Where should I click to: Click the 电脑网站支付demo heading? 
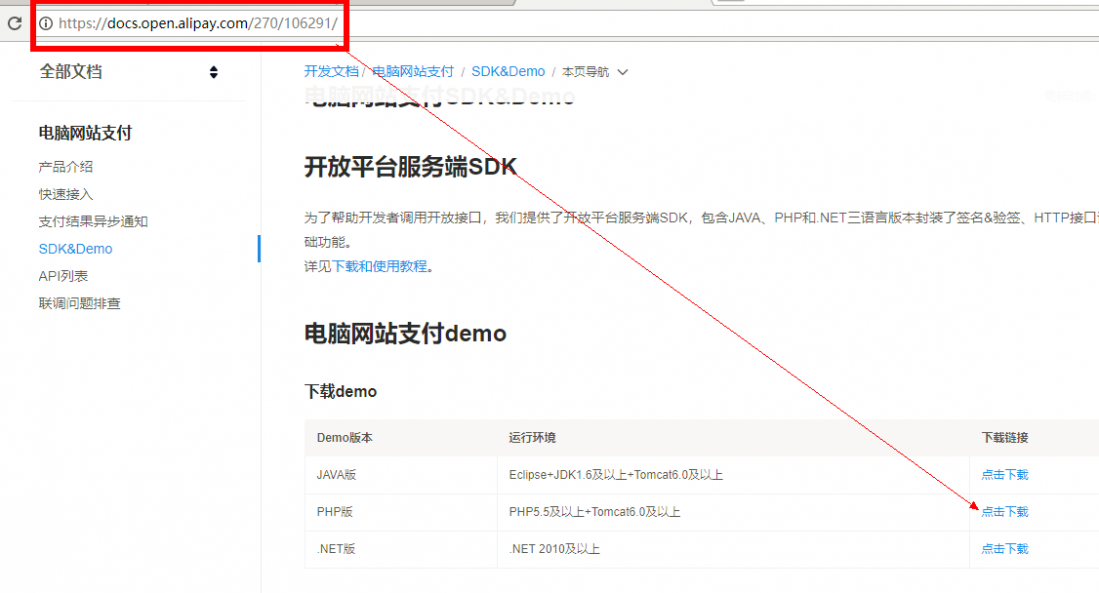(x=405, y=334)
